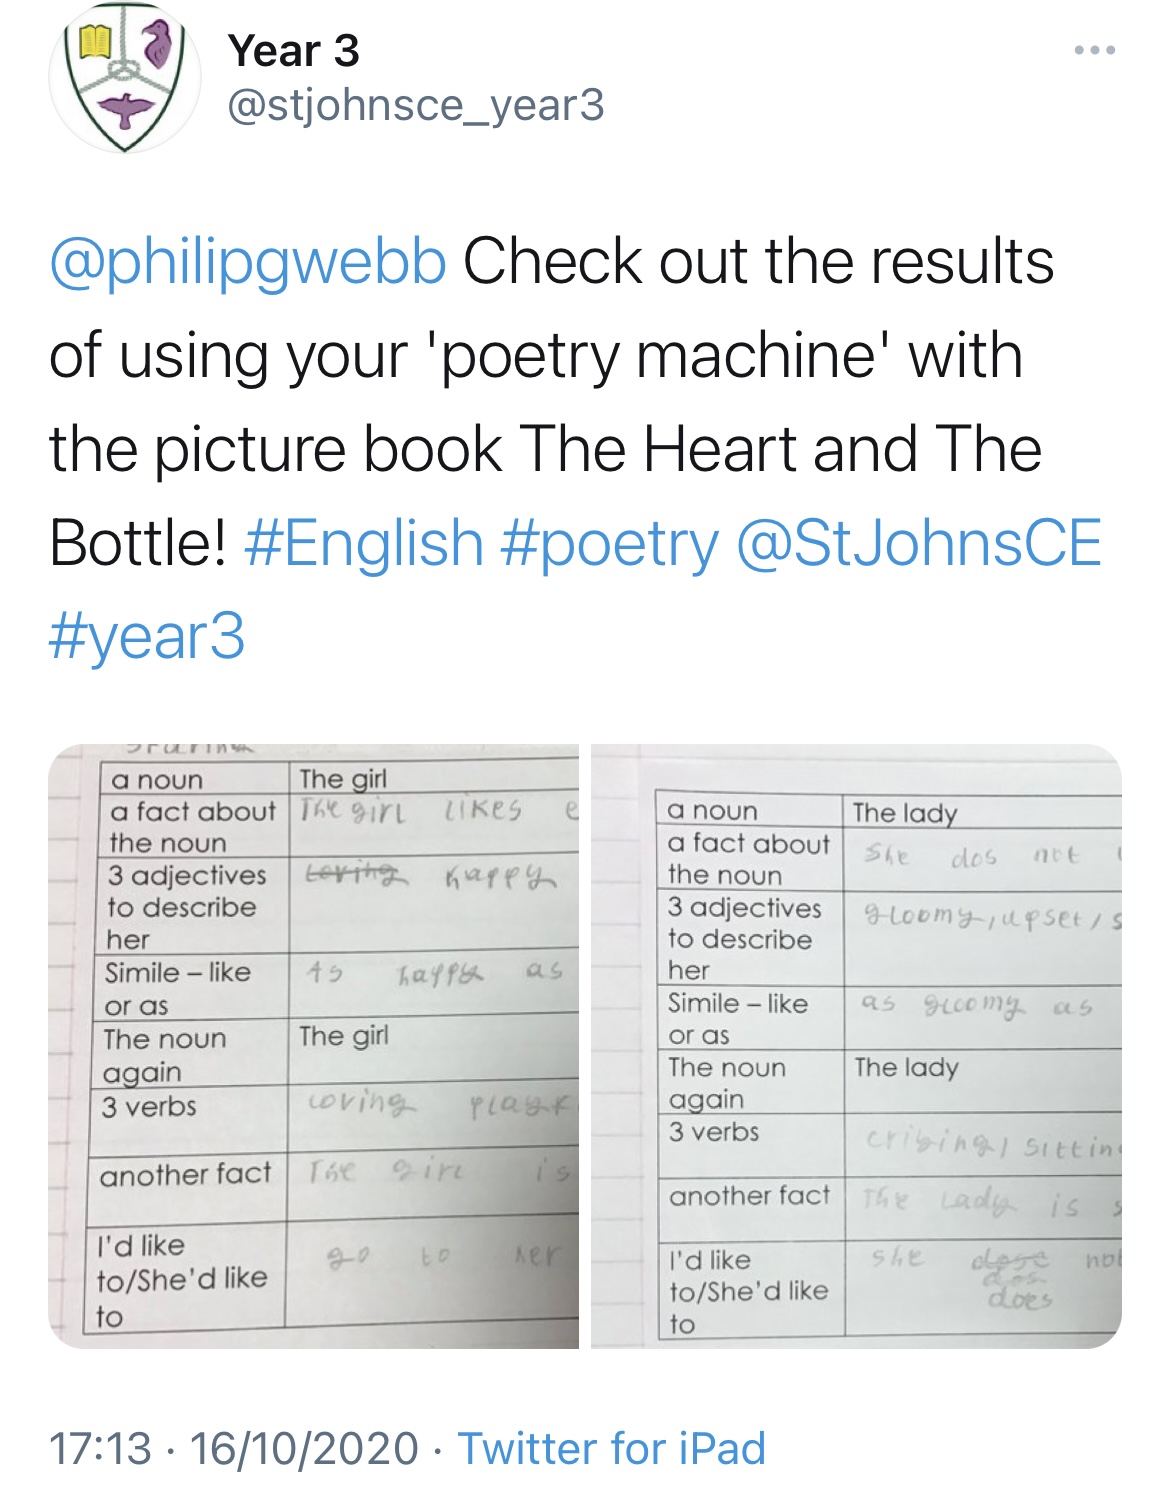Open the @StJohnsCE mention
Screen dimensions: 1170x1489
click(918, 543)
